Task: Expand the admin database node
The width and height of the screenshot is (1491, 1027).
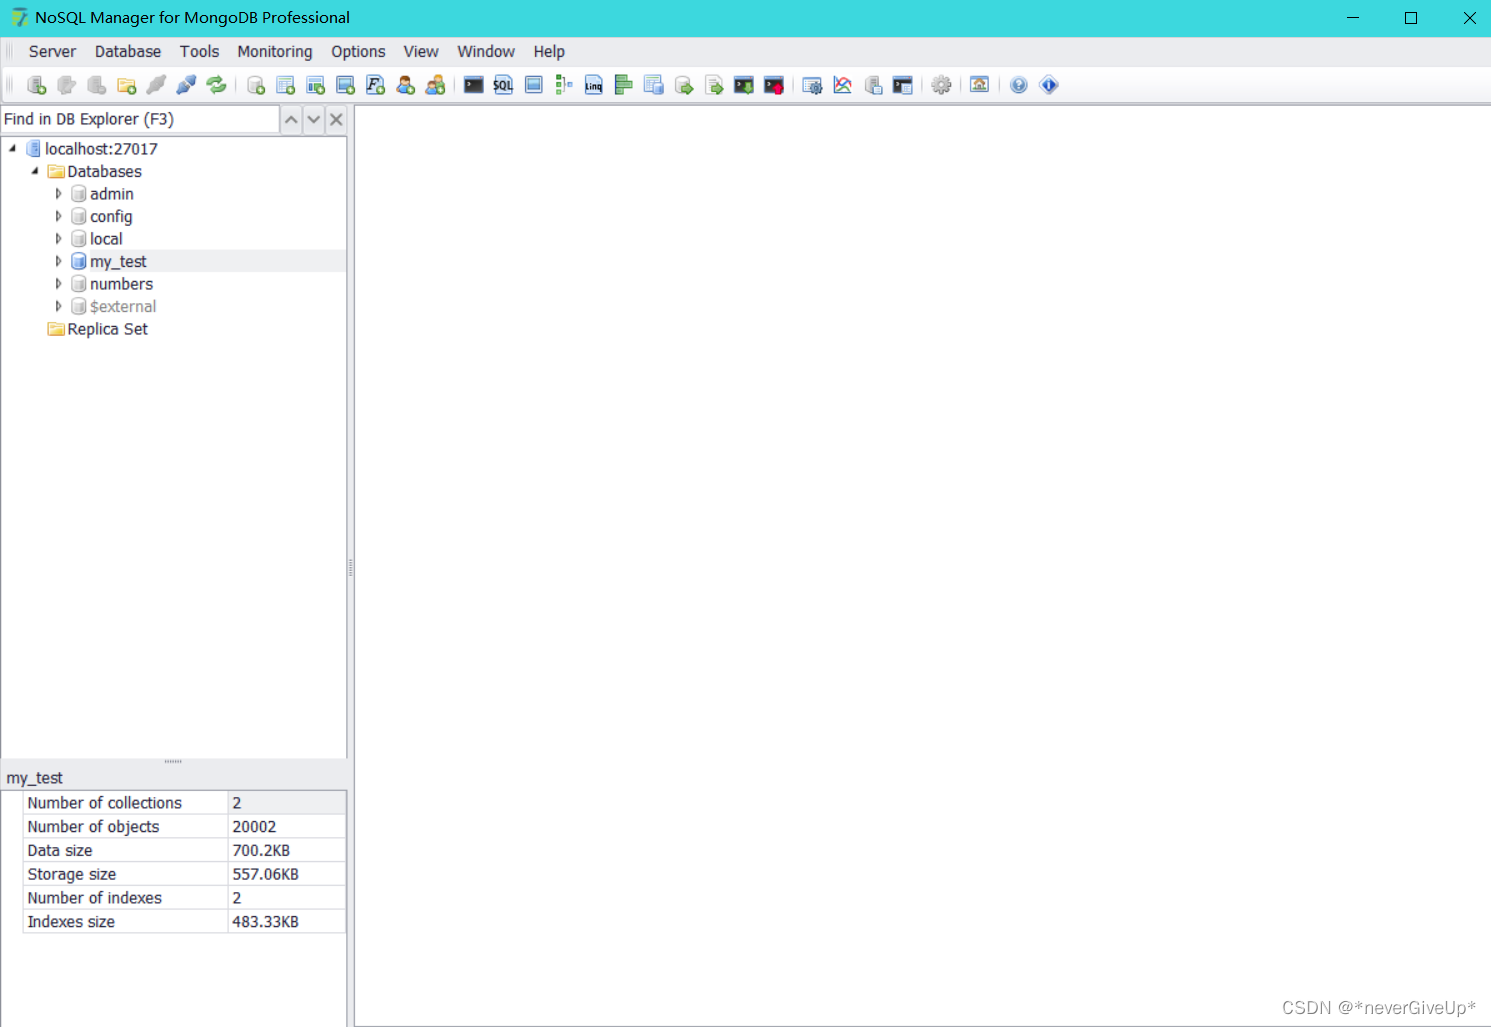Action: 58,194
